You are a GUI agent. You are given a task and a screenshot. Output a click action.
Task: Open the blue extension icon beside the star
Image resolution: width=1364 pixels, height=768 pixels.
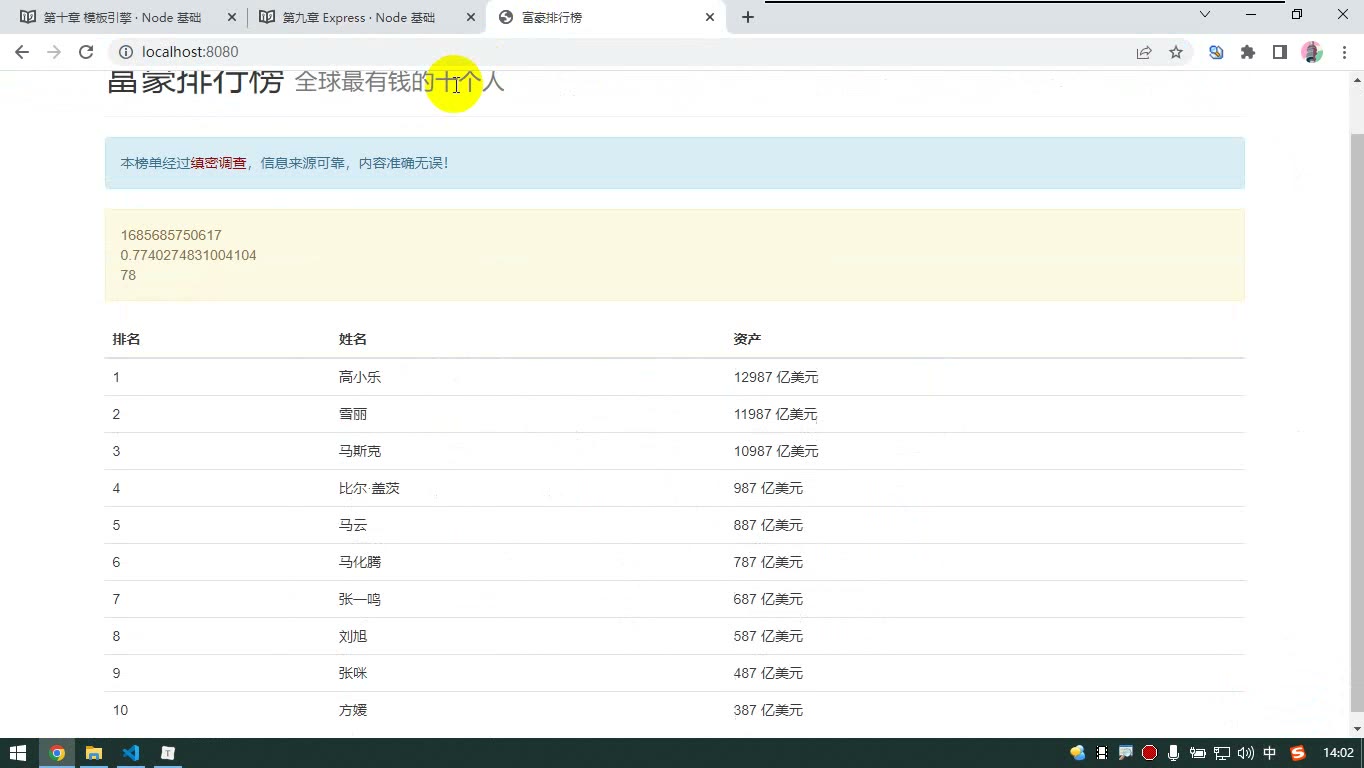[x=1216, y=52]
